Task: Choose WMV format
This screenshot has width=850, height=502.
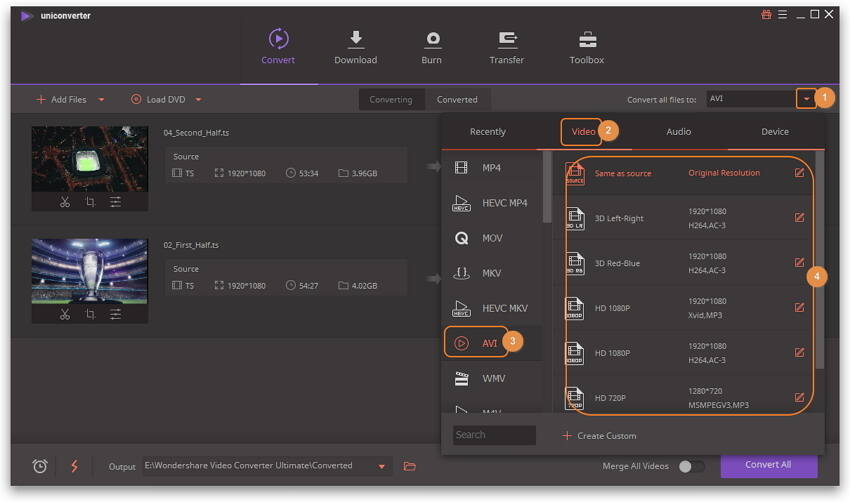Action: tap(492, 378)
